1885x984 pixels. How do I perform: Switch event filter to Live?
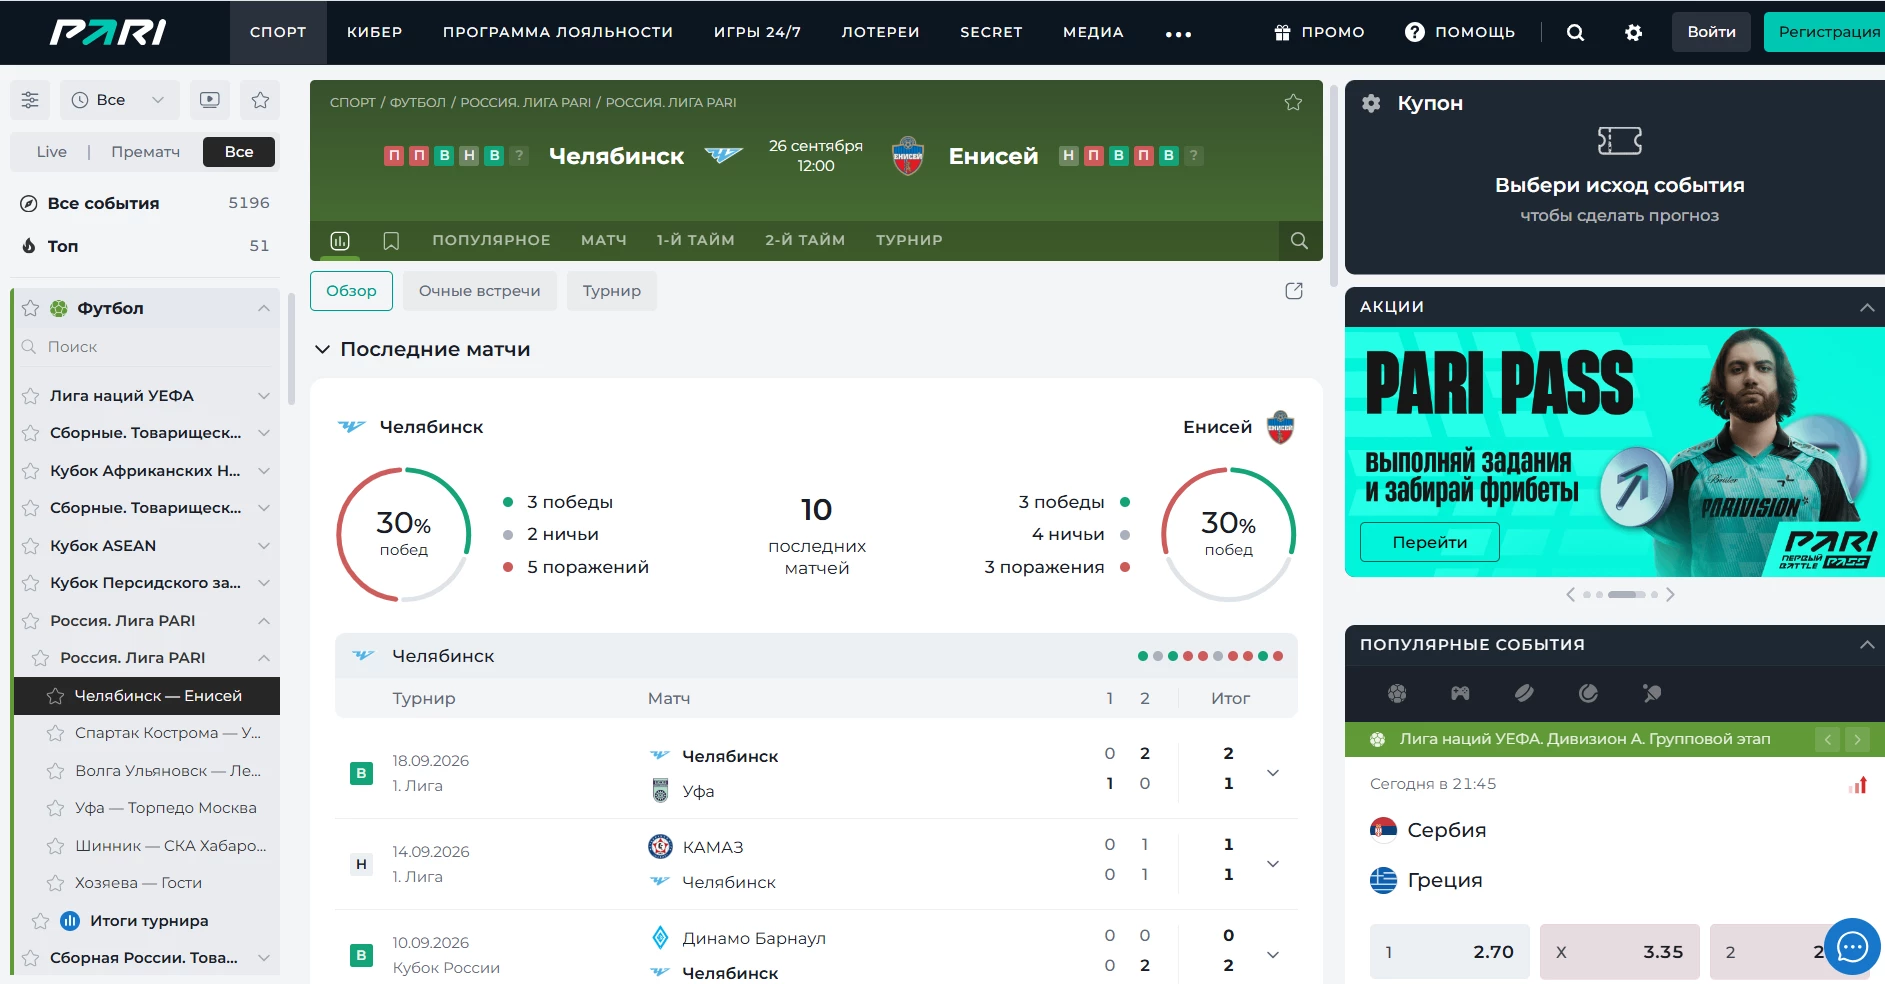click(52, 152)
